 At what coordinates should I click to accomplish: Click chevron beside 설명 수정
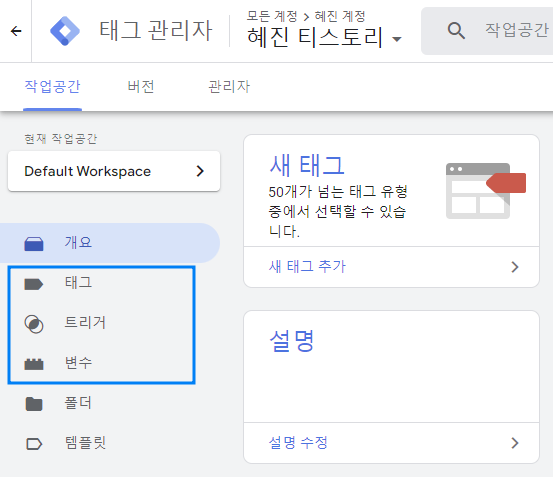pyautogui.click(x=515, y=443)
